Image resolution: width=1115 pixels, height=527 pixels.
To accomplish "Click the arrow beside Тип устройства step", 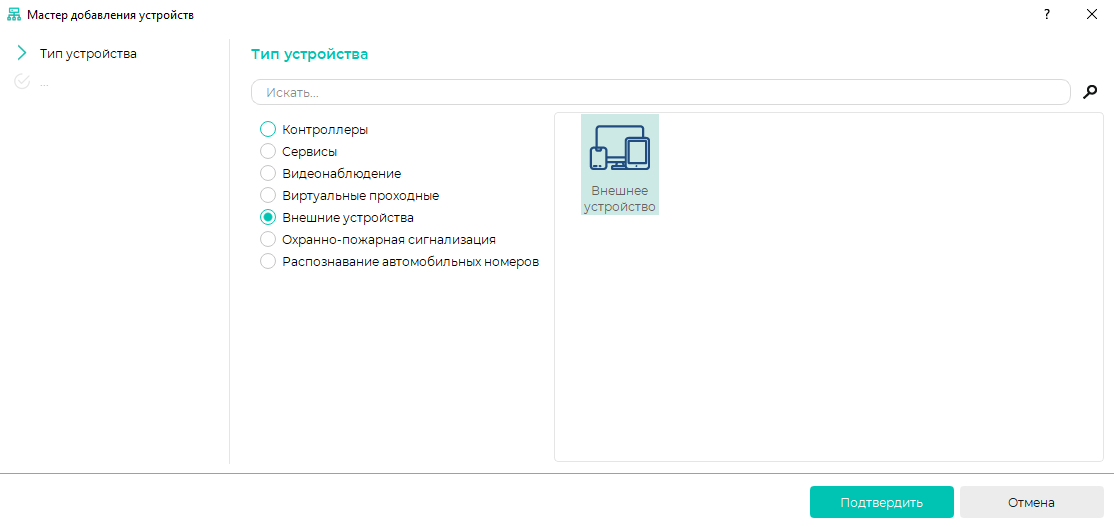I will click(22, 53).
